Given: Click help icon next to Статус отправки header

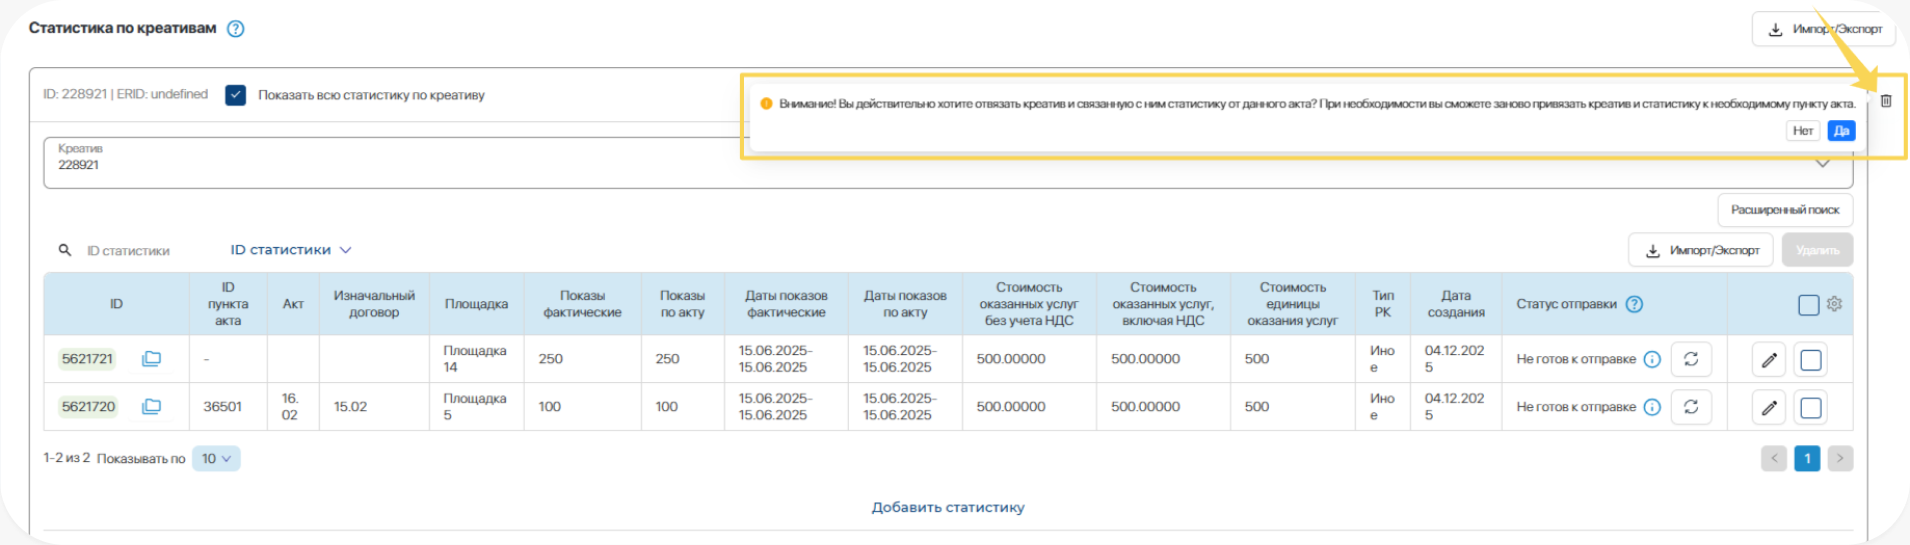Looking at the screenshot, I should coord(1634,304).
